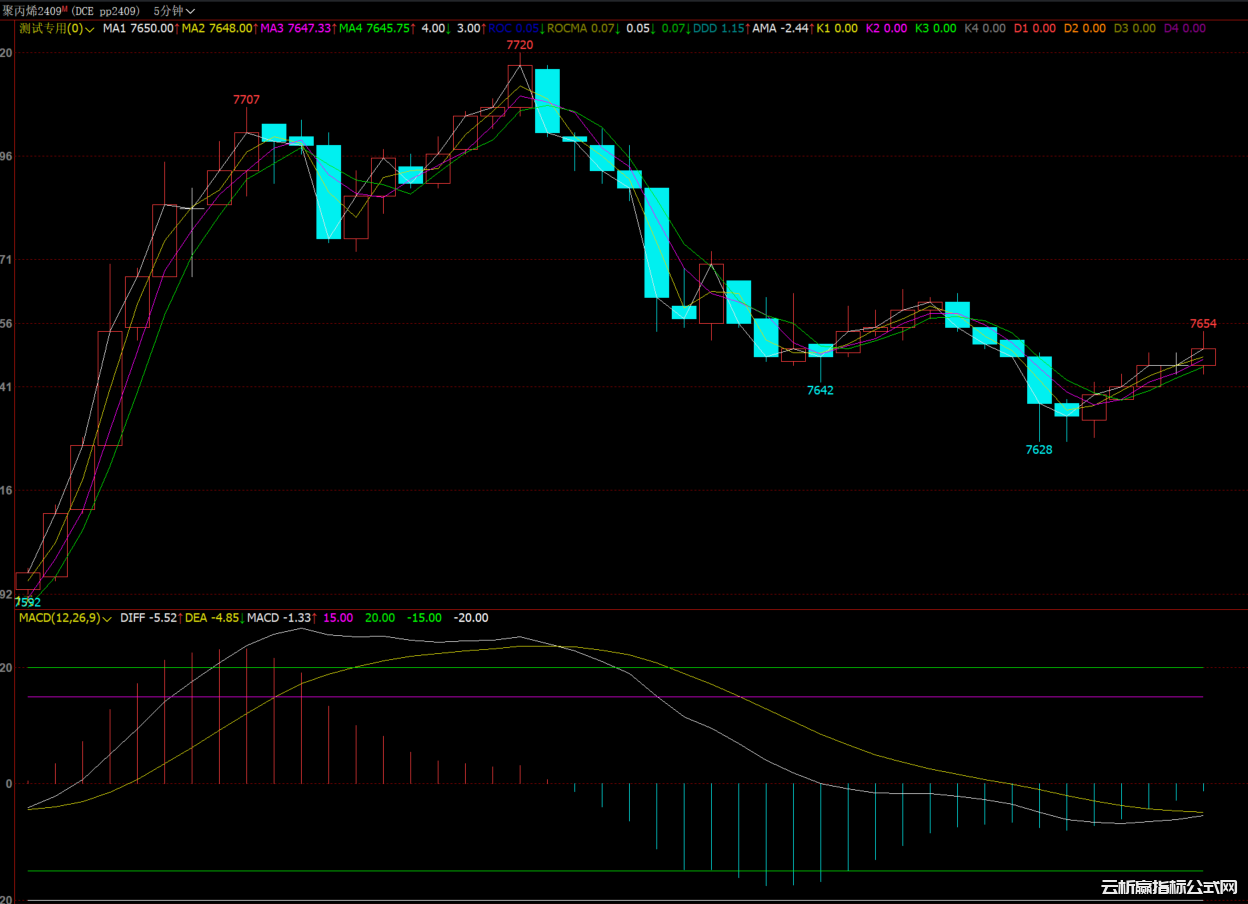Expand the MACD(12,26,9) indicator dropdown
The width and height of the screenshot is (1248, 904).
coord(65,618)
